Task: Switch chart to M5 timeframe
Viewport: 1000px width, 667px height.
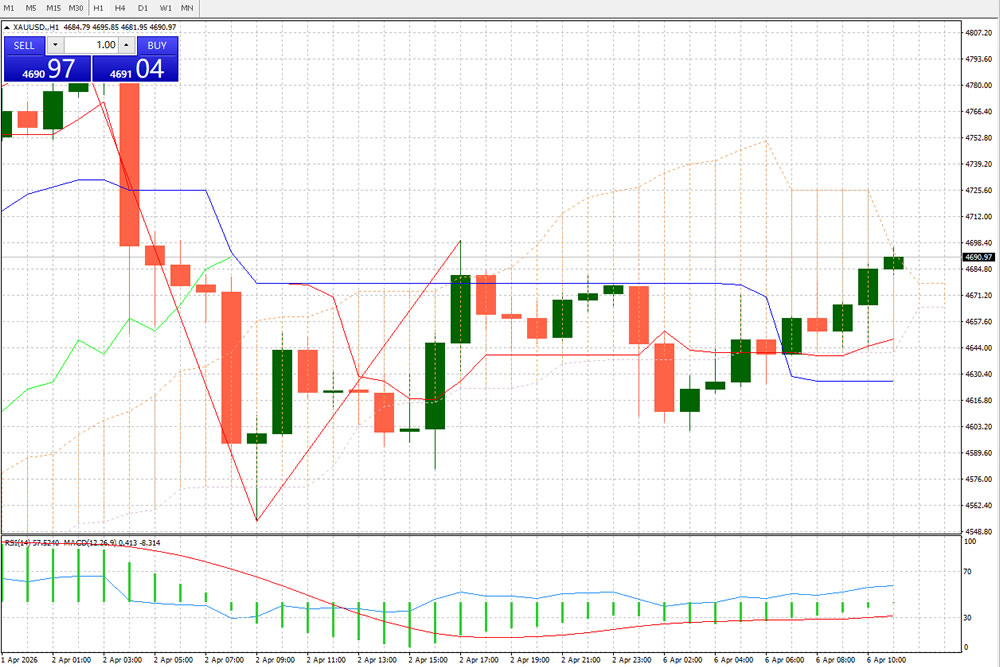Action: pos(32,8)
